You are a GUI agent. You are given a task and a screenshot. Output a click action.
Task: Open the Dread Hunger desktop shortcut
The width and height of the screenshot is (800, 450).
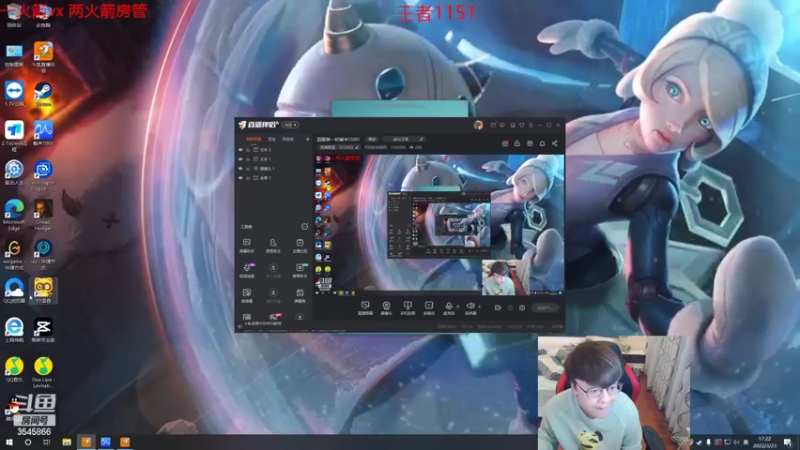pos(43,215)
